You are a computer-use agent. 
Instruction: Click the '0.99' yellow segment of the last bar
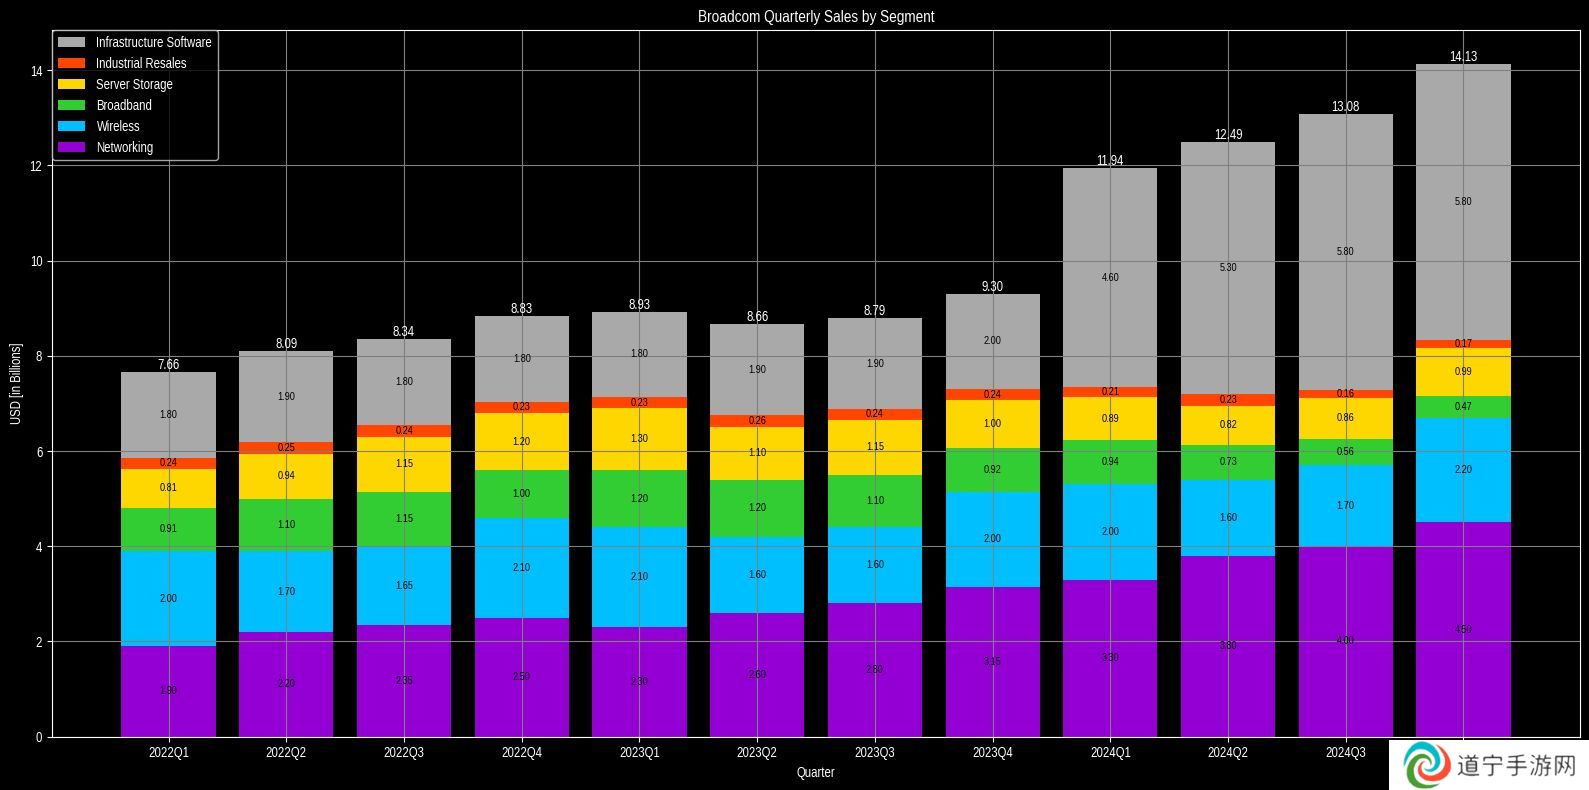click(x=1463, y=372)
